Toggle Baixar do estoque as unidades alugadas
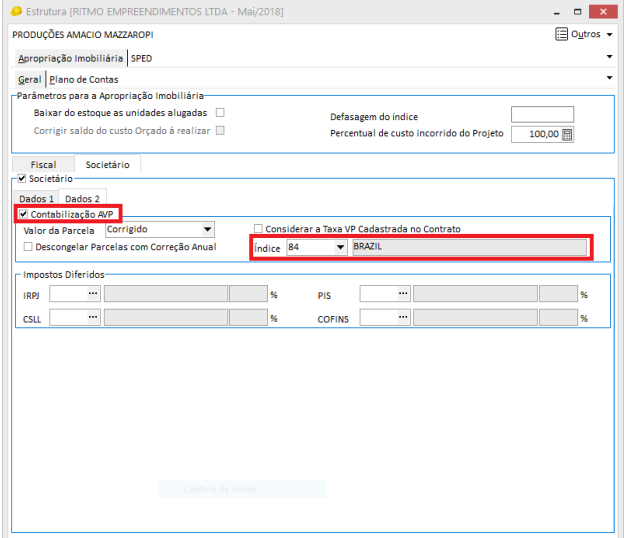 coord(220,113)
